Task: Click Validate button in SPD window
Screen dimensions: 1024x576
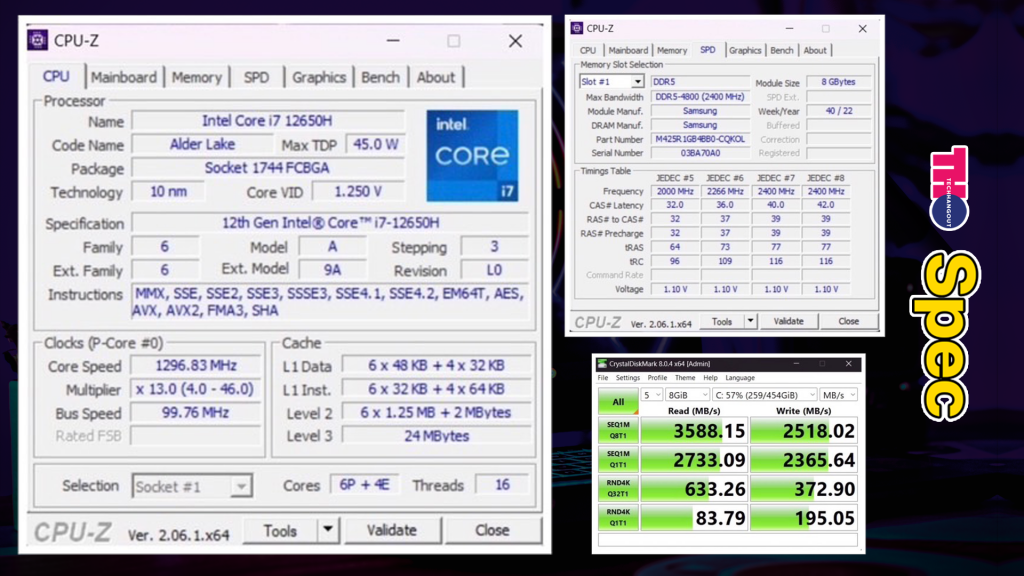Action: (x=788, y=321)
